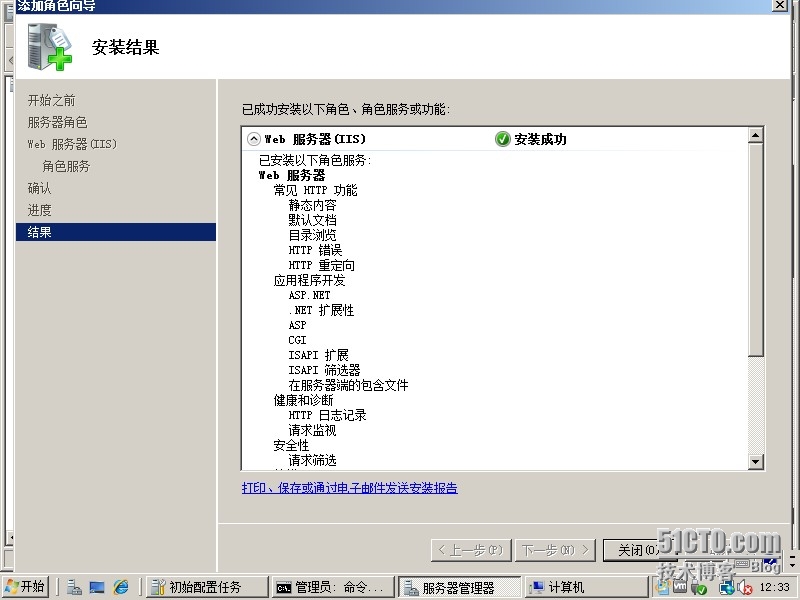
Task: Click the 应用程序开发 heading
Action: click(x=309, y=280)
